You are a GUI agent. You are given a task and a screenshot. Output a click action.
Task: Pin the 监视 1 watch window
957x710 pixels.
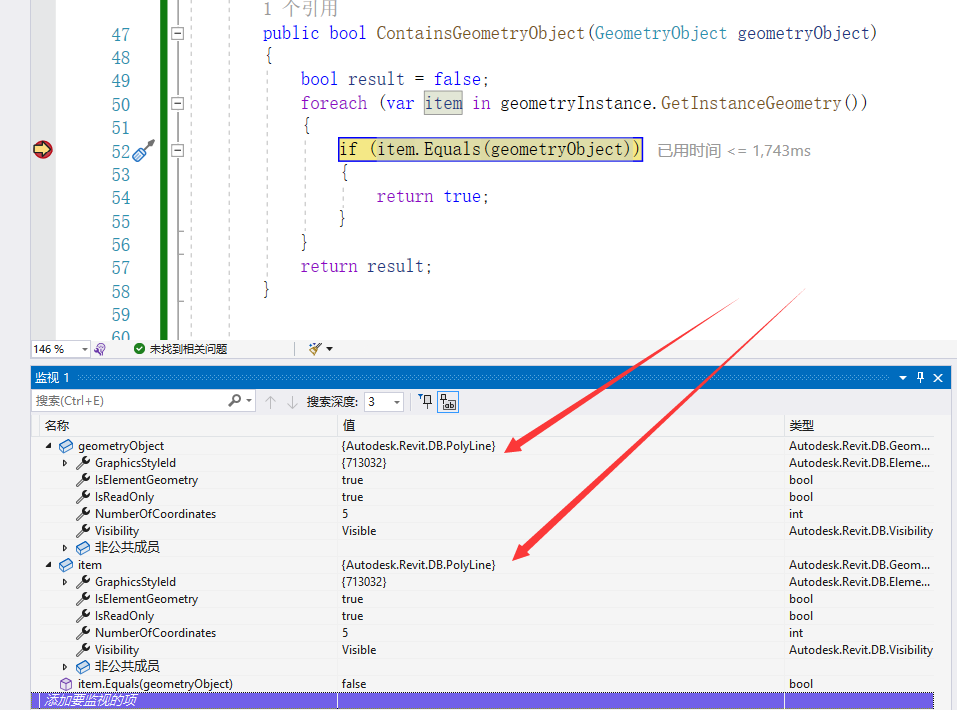919,377
